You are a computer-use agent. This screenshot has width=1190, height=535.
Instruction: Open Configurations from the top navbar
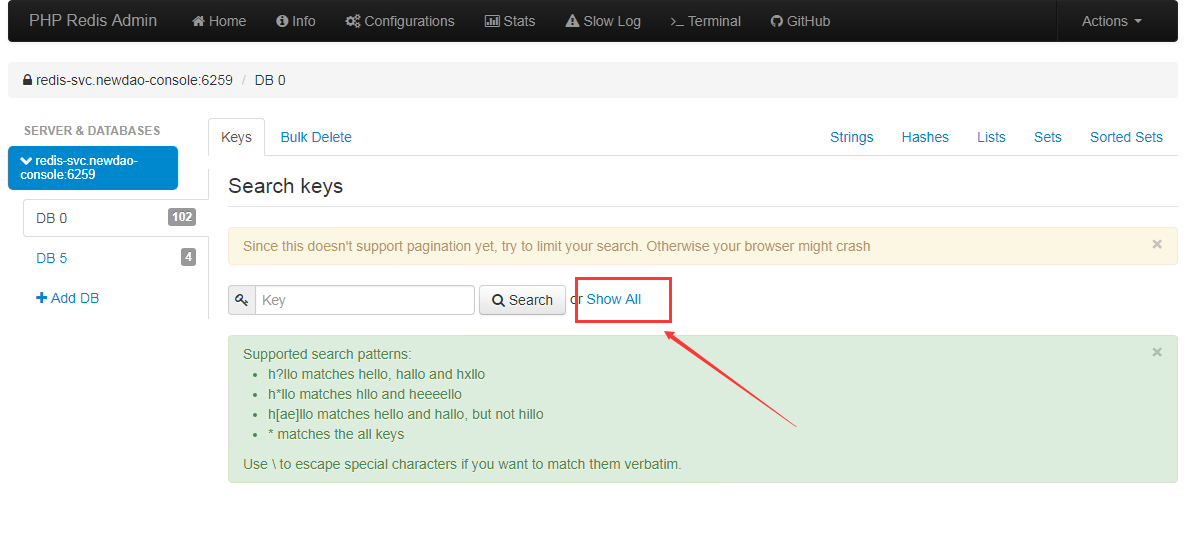pos(399,21)
